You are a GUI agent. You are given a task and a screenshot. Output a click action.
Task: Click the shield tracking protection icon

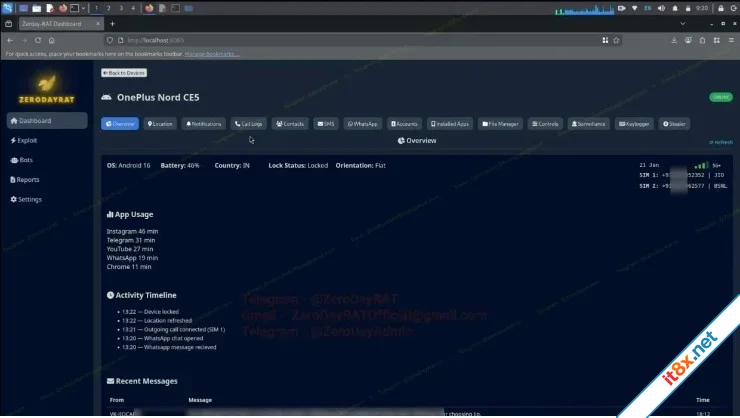coord(109,40)
